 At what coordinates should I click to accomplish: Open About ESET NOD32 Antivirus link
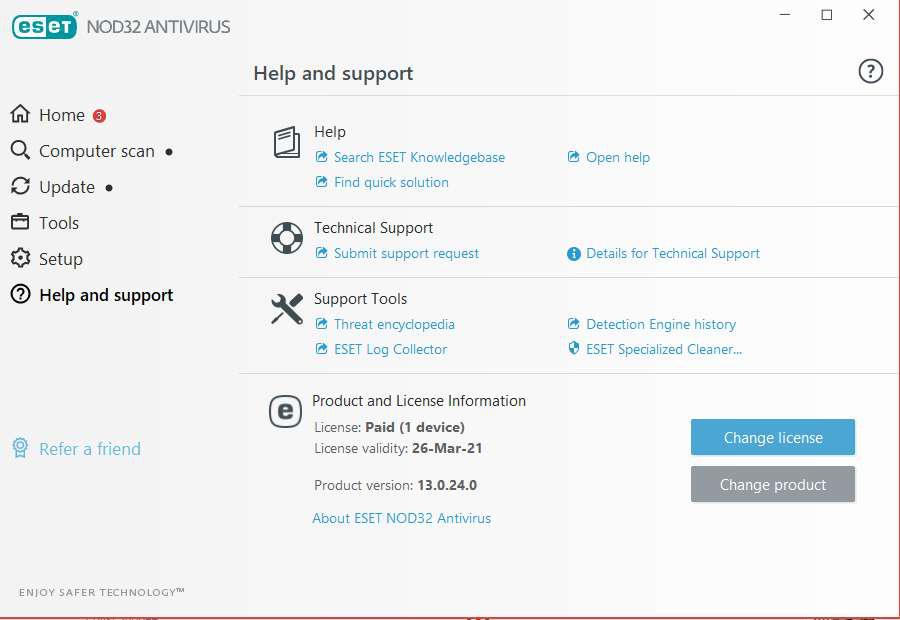coord(401,518)
